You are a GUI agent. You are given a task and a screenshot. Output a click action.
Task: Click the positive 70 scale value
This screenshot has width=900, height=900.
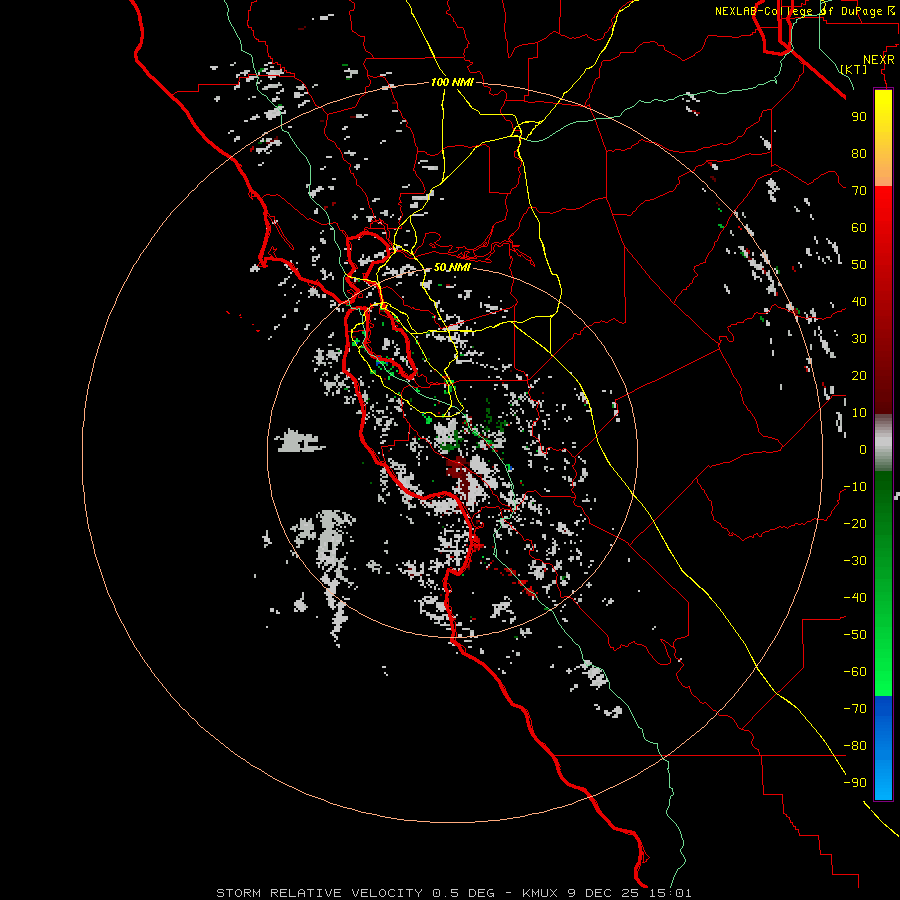click(x=859, y=191)
